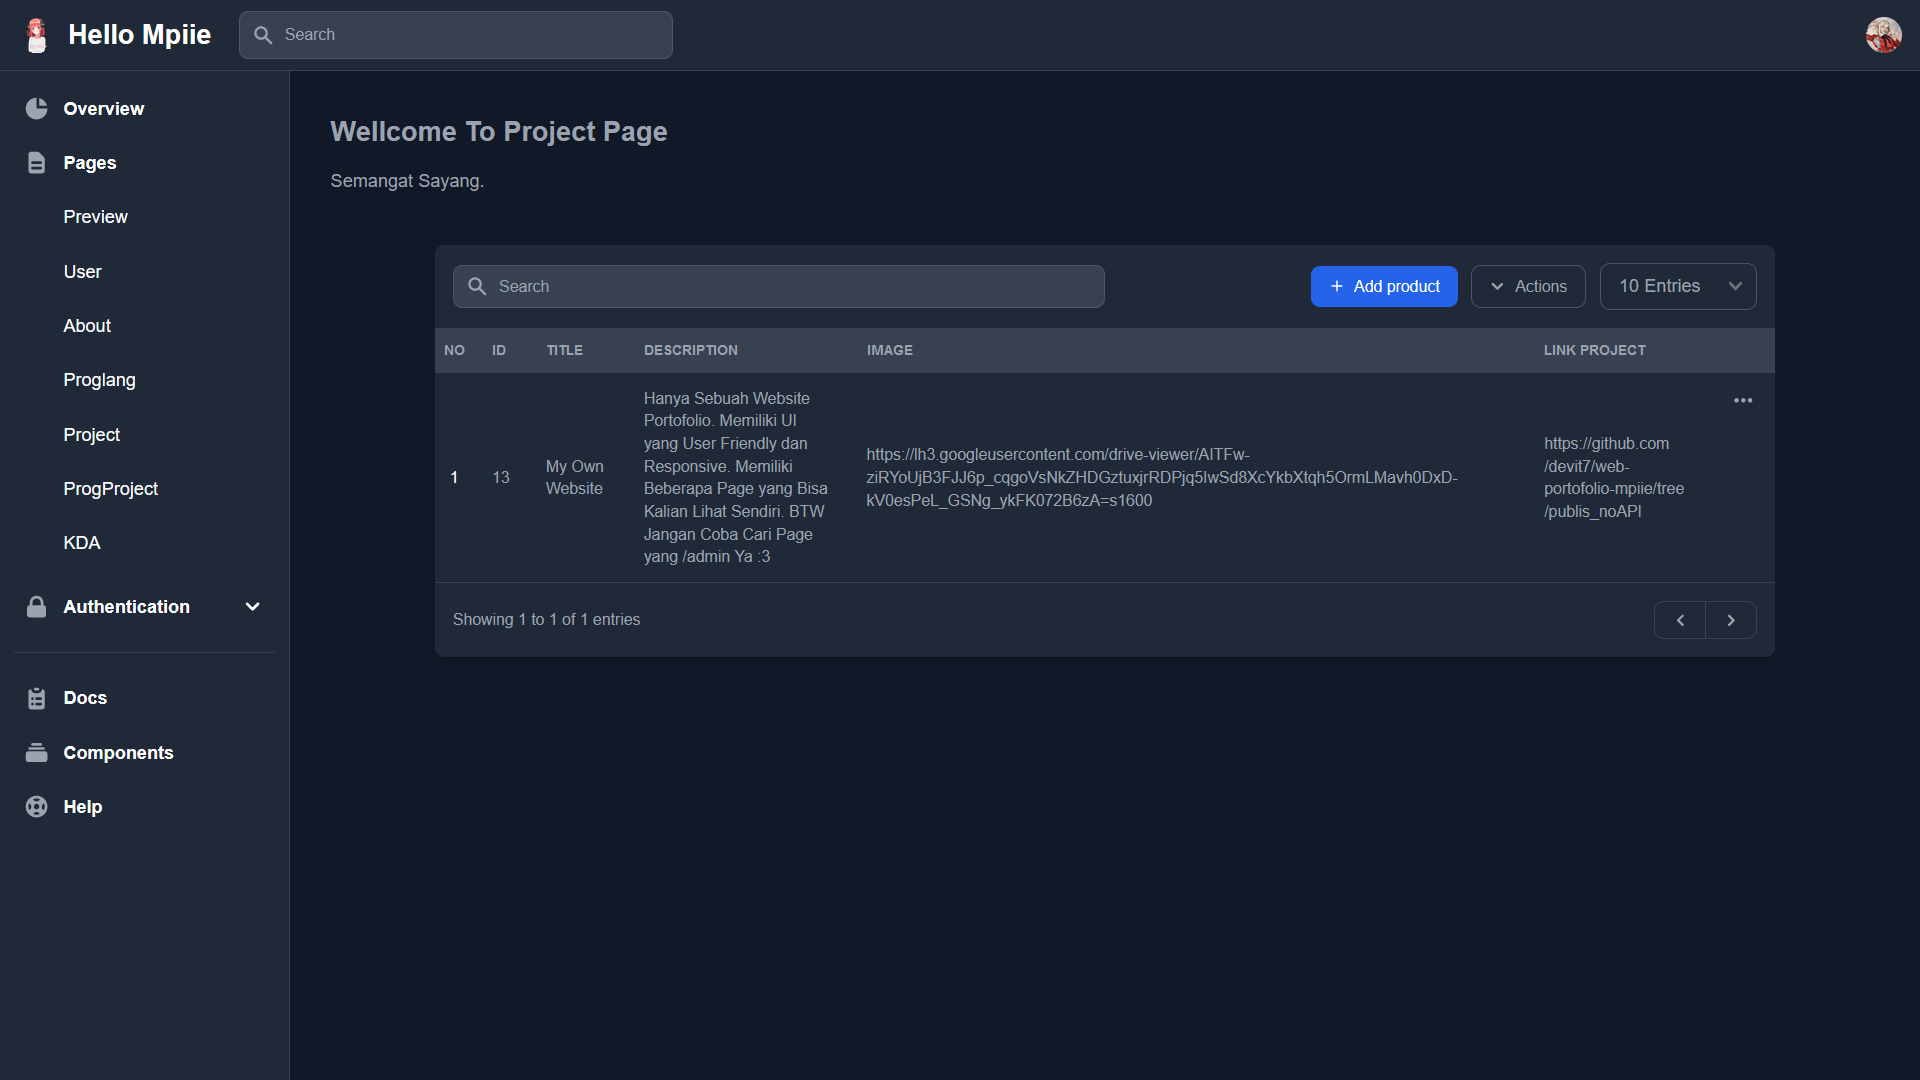Click the magnifier icon in table search field
The height and width of the screenshot is (1080, 1920).
tap(478, 286)
